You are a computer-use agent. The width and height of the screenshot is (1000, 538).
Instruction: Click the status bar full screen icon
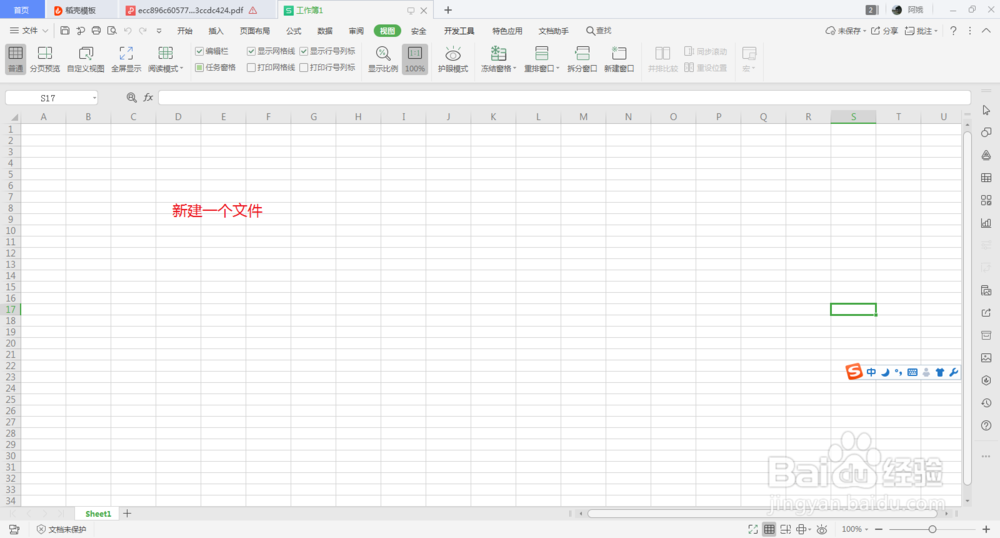tap(753, 529)
